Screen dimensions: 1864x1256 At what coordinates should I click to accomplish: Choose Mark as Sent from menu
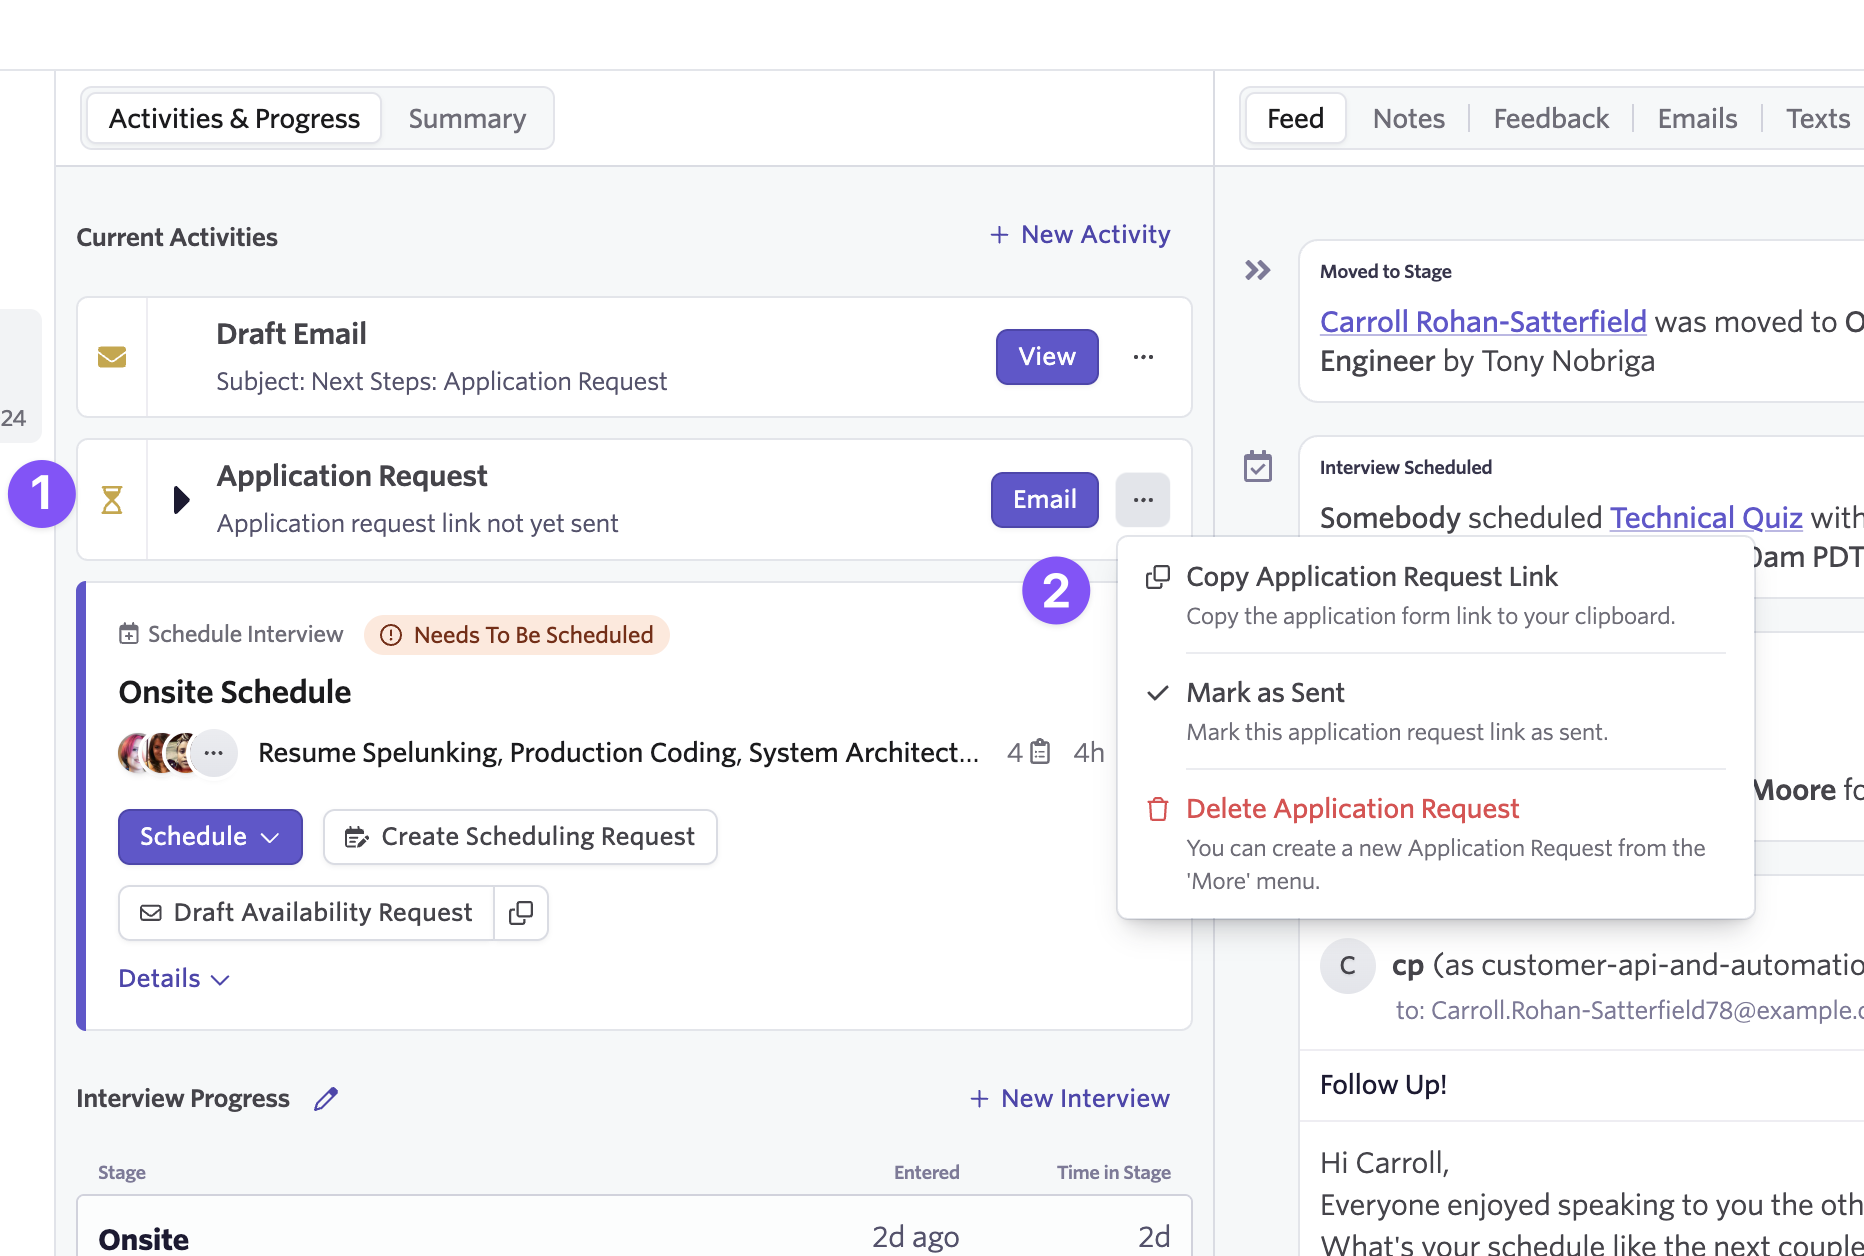tap(1265, 693)
